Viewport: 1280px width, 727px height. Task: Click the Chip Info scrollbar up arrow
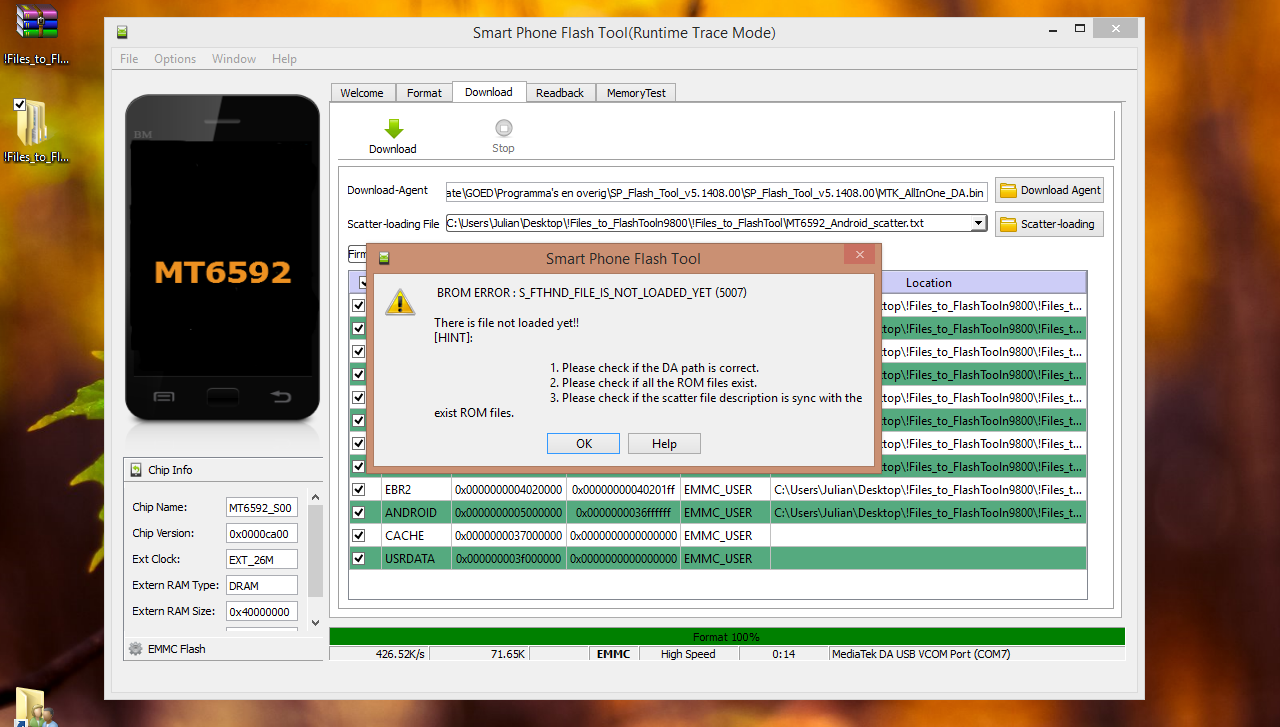coord(316,497)
